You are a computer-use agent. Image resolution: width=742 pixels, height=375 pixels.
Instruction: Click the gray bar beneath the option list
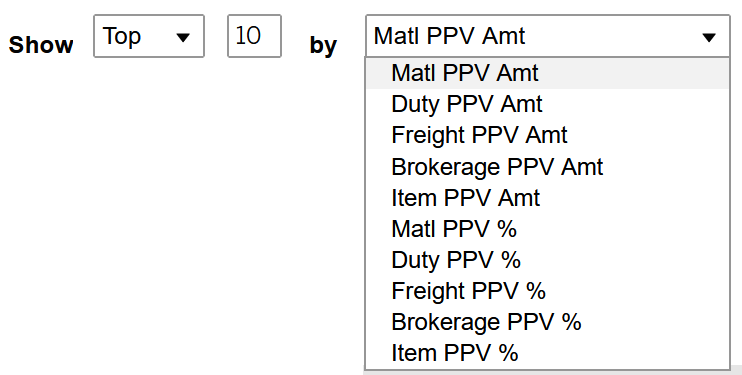pos(552,373)
